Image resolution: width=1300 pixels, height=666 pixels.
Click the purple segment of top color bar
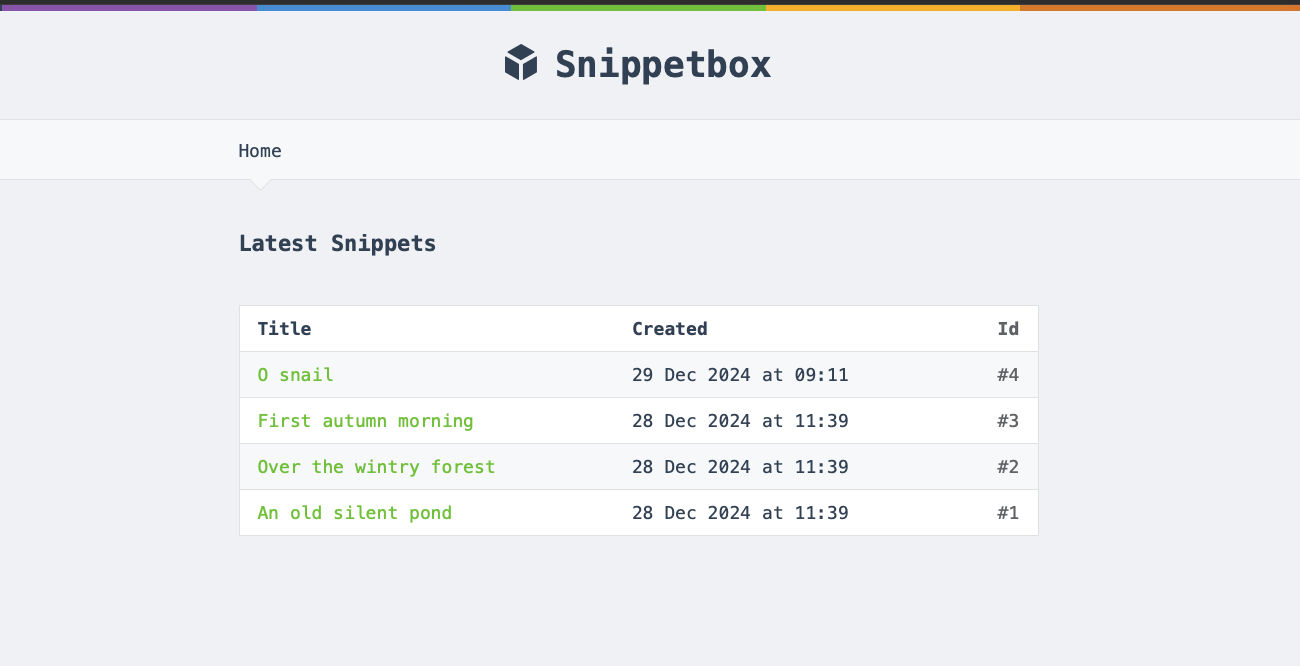pyautogui.click(x=128, y=6)
